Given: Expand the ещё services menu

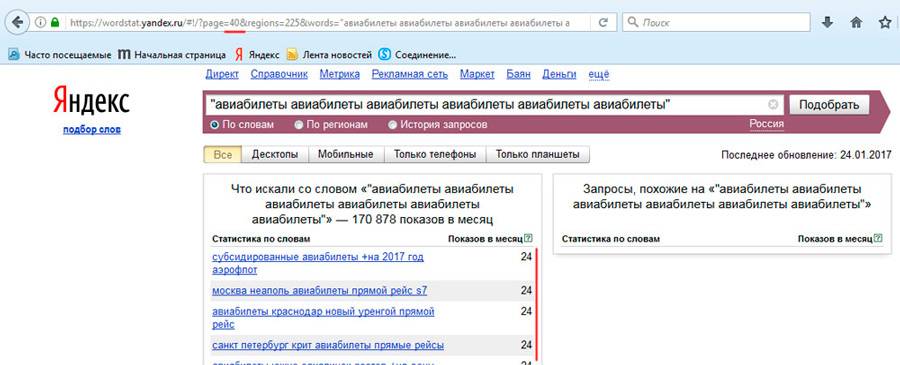Looking at the screenshot, I should 599,74.
